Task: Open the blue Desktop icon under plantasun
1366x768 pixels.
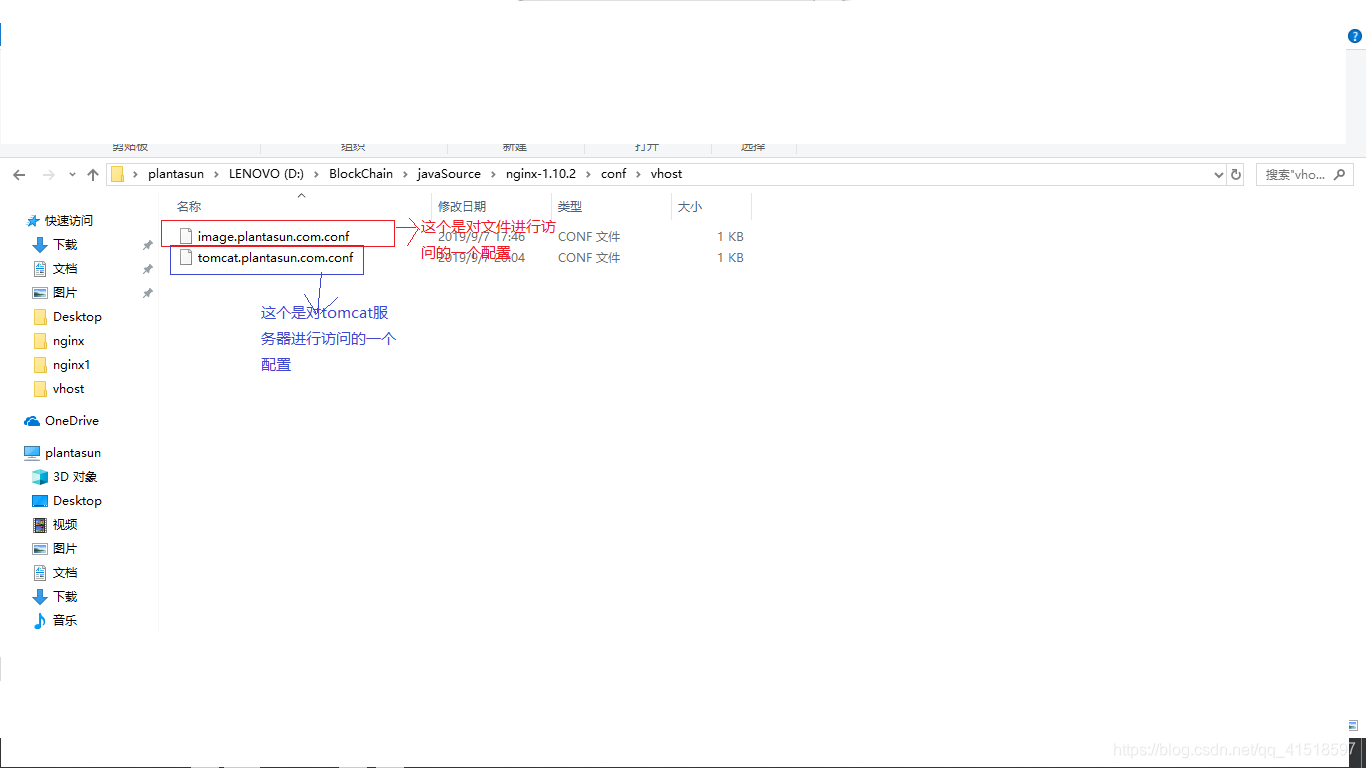Action: coord(40,501)
